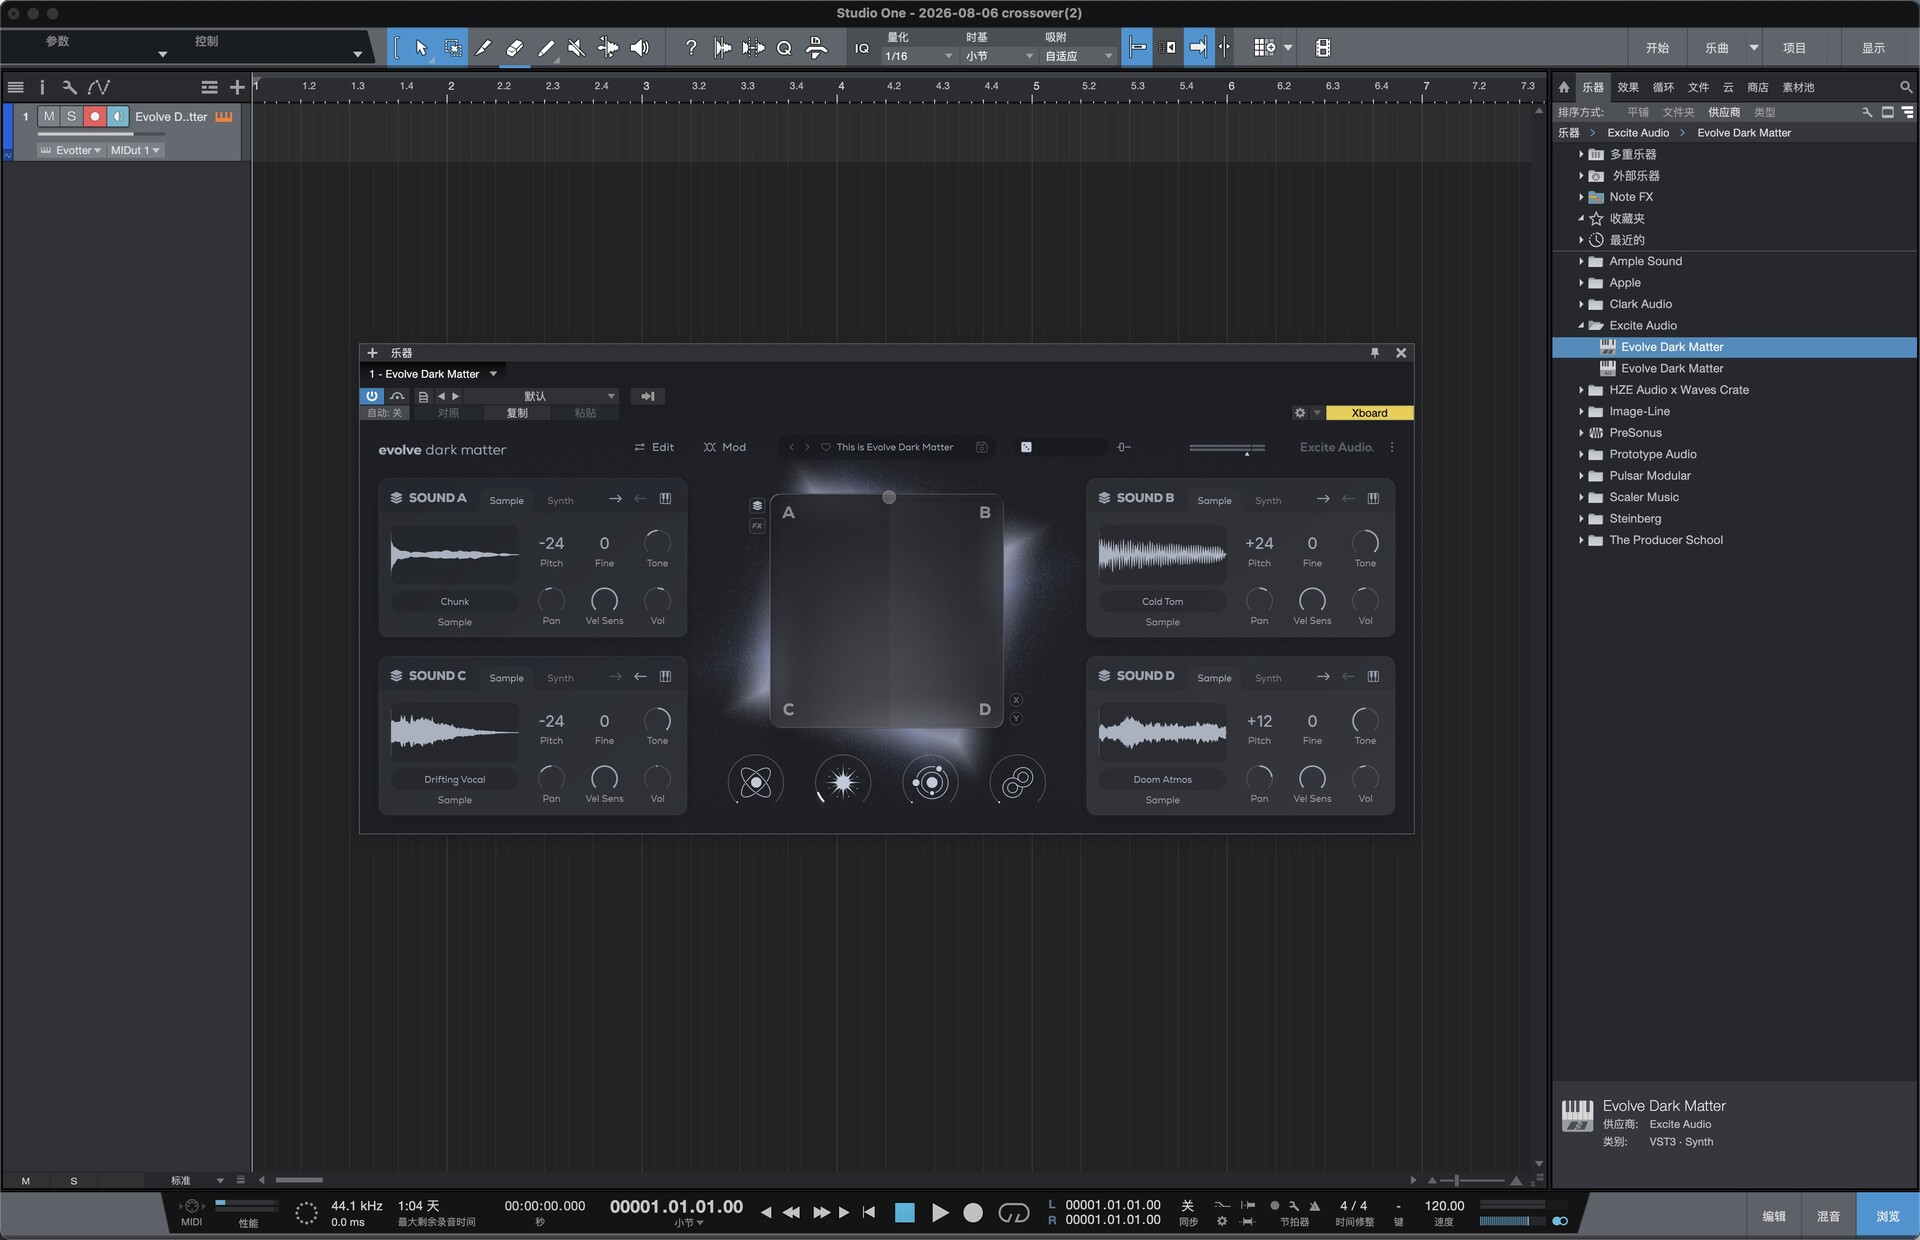Toggle autoscroll arrow button

1198,48
